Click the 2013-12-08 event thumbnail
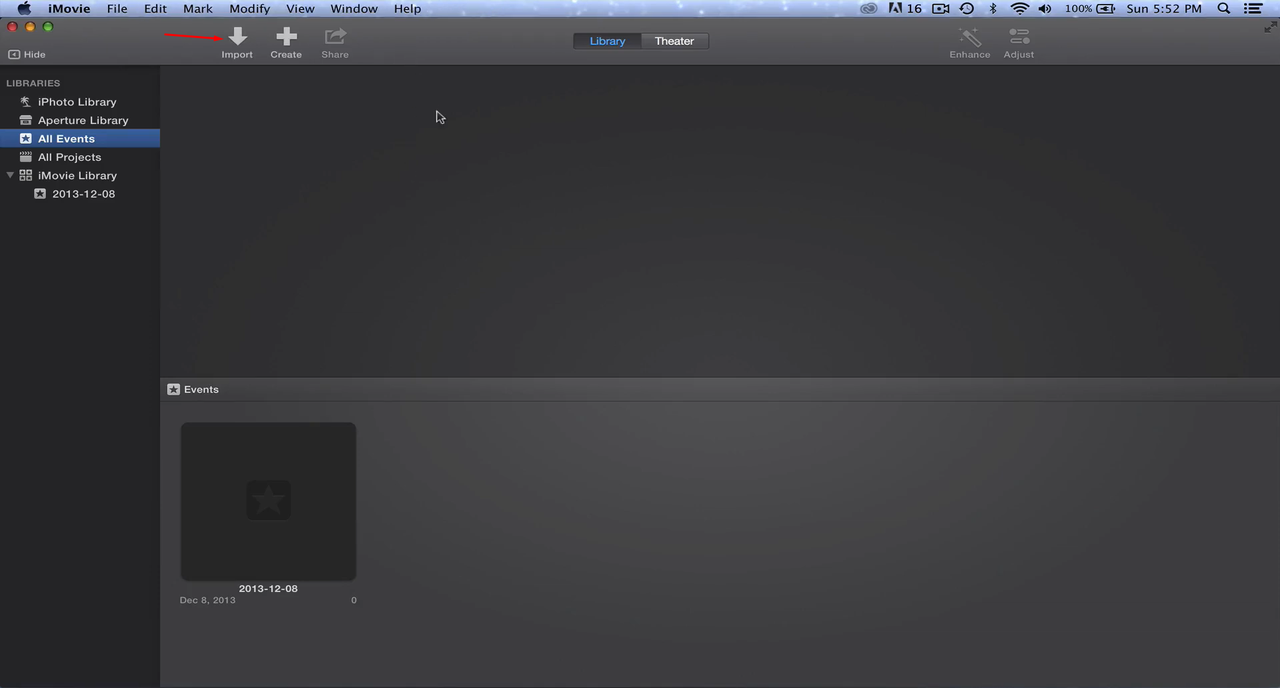This screenshot has height=688, width=1280. [x=268, y=501]
